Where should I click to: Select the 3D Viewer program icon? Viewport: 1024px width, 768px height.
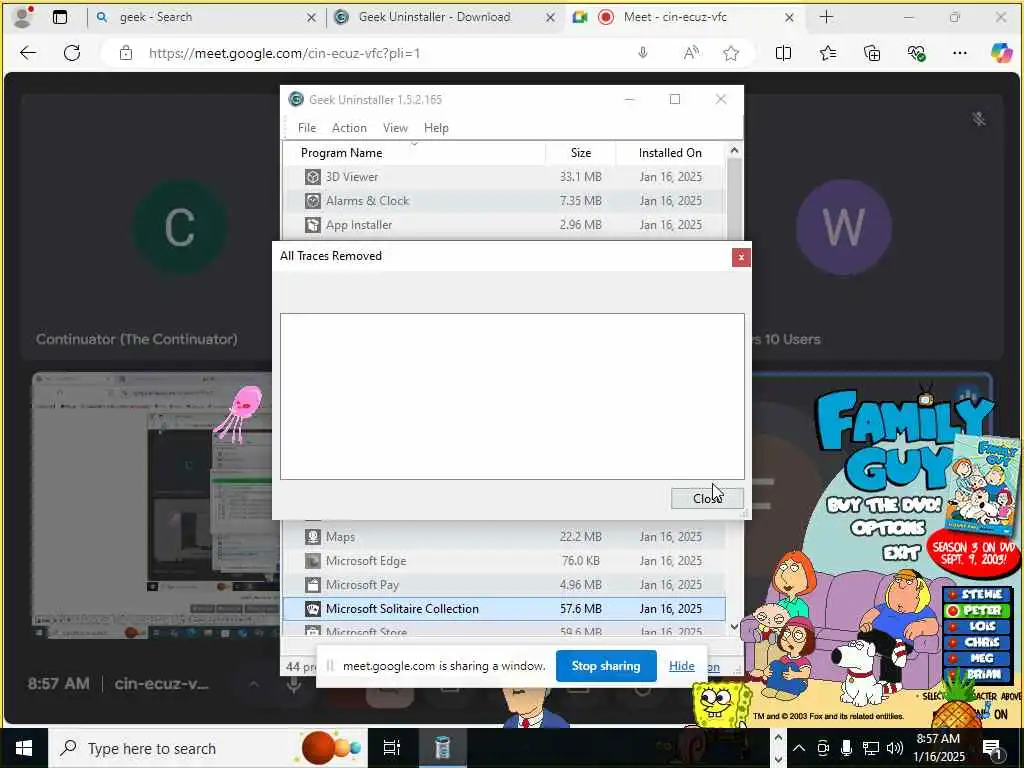click(x=313, y=177)
